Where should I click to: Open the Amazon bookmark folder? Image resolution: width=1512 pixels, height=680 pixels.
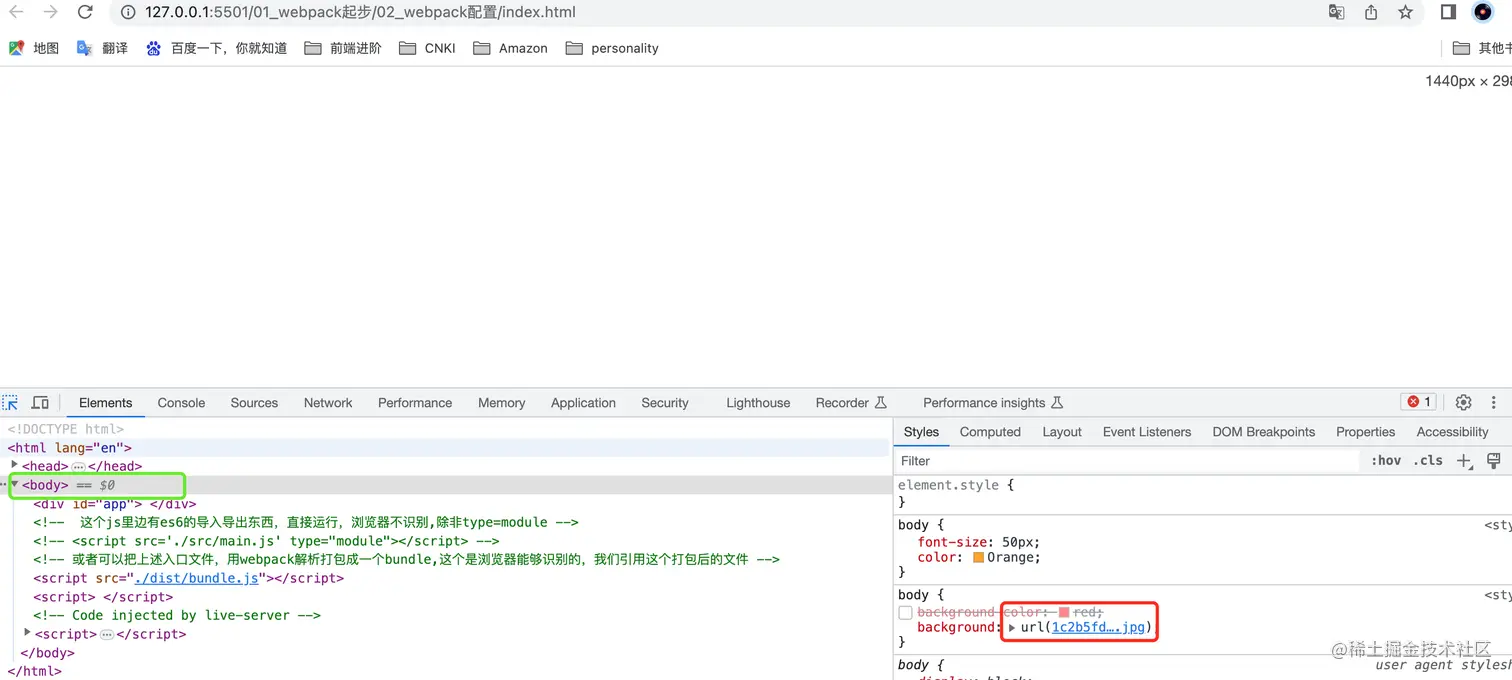coord(510,48)
